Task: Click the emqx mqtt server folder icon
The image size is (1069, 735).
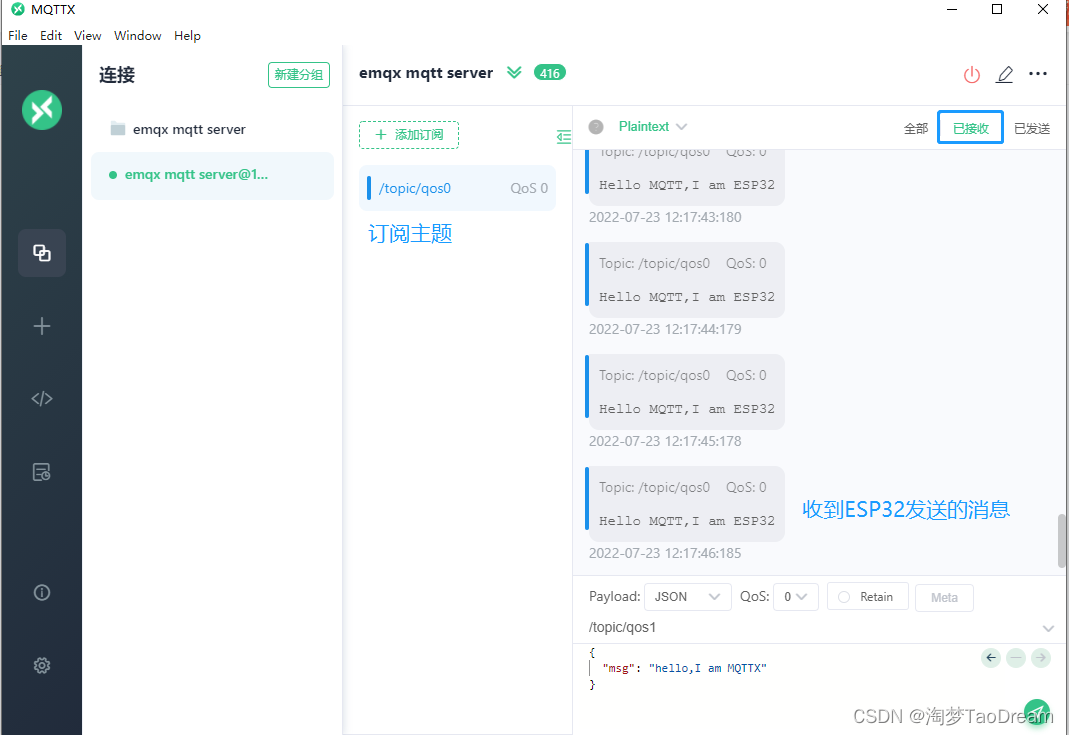Action: tap(118, 129)
